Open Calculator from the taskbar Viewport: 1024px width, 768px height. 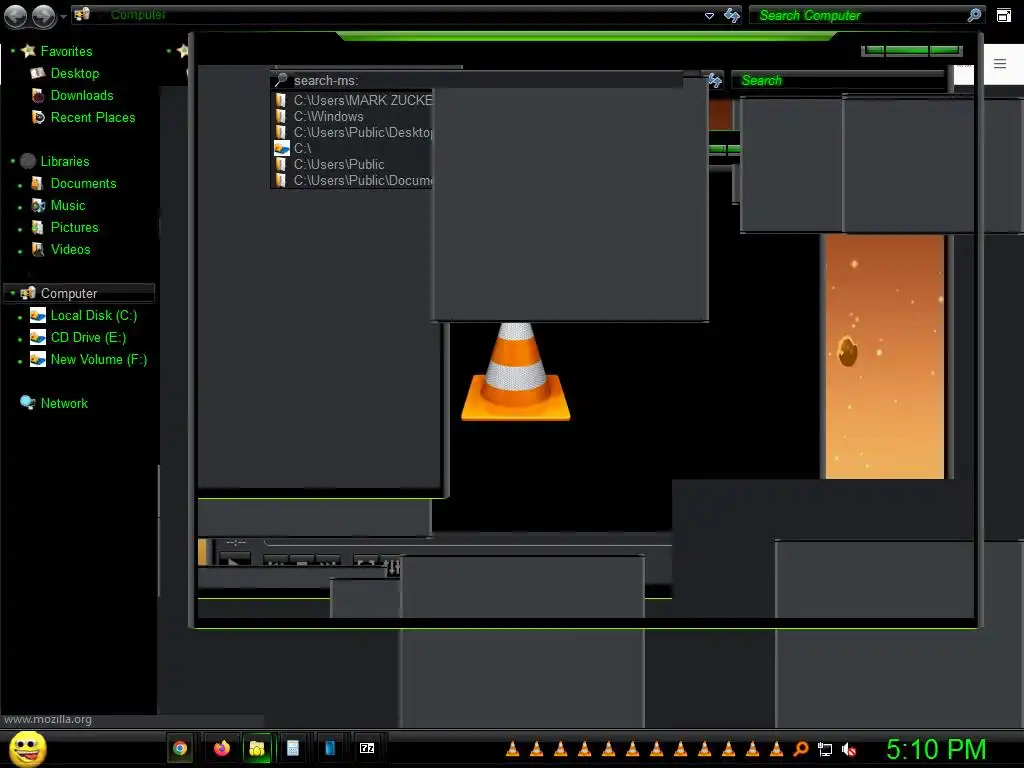coord(293,748)
